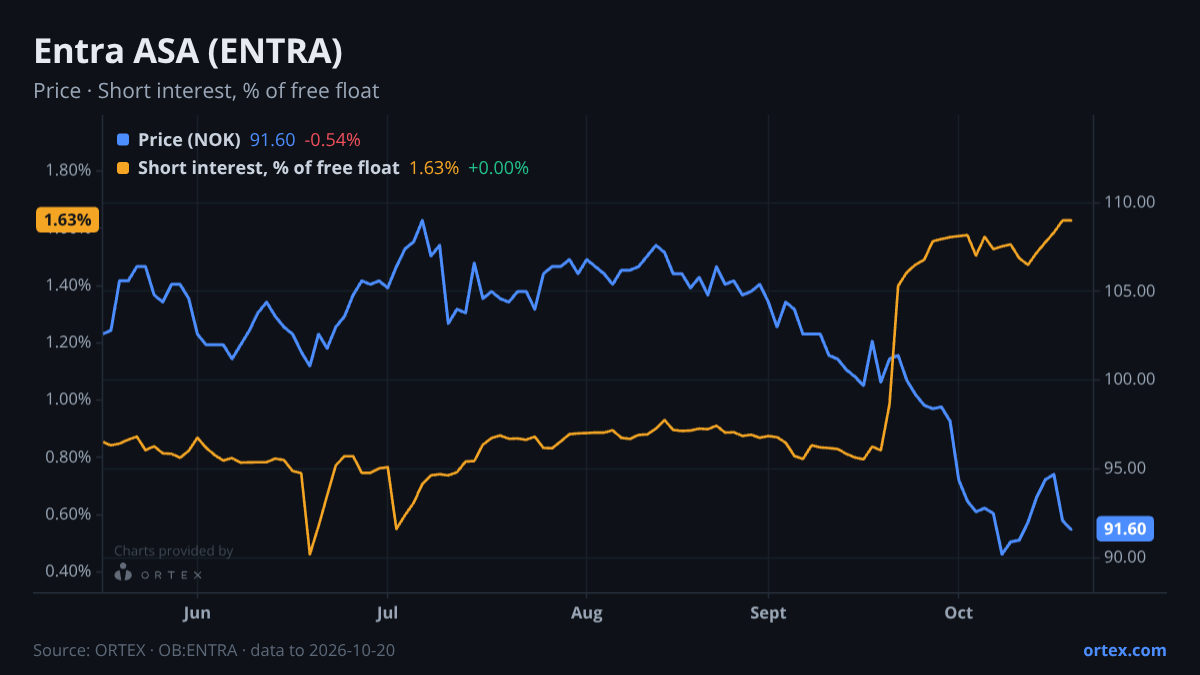Click the Price (NOK) legend label
1200x675 pixels.
(x=189, y=140)
